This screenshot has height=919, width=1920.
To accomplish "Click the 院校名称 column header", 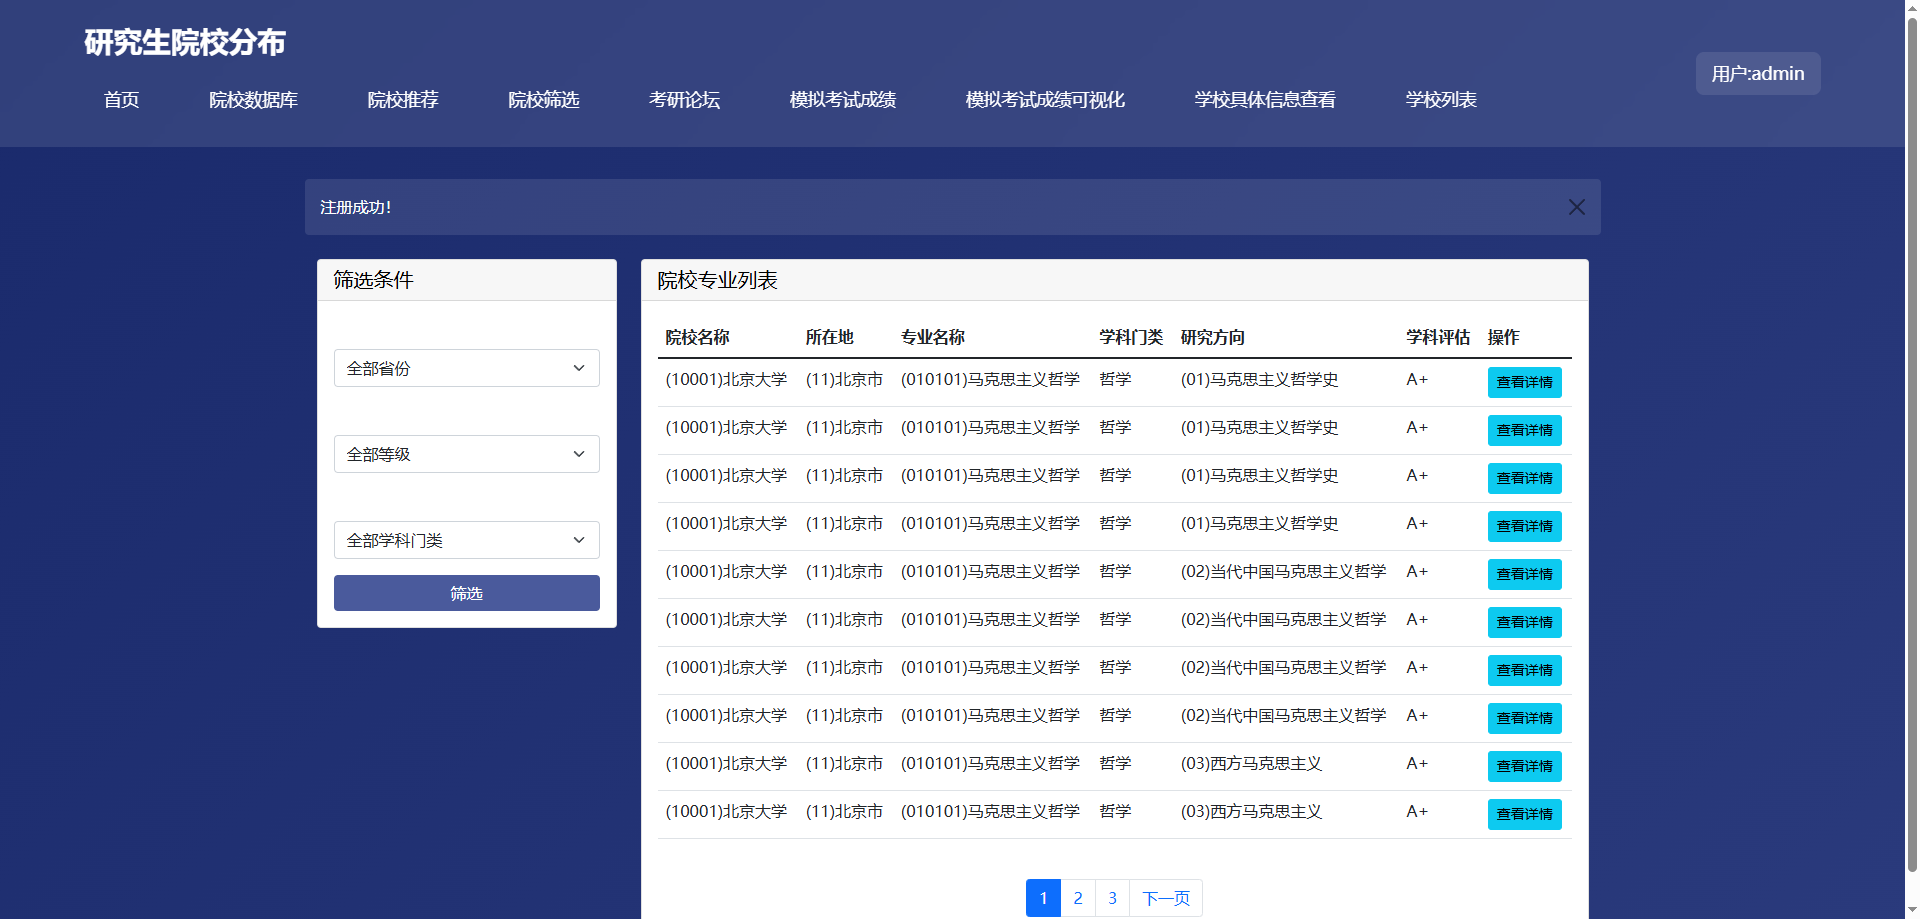I will [697, 337].
